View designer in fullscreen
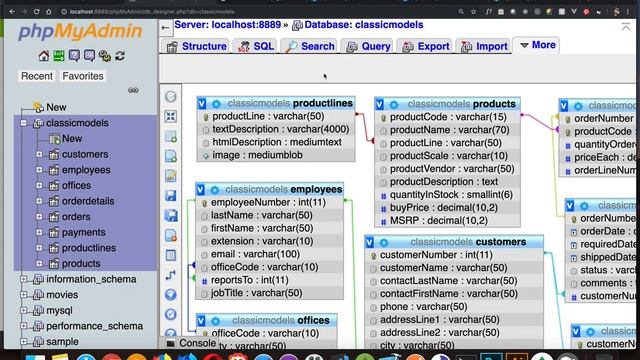 [171, 116]
